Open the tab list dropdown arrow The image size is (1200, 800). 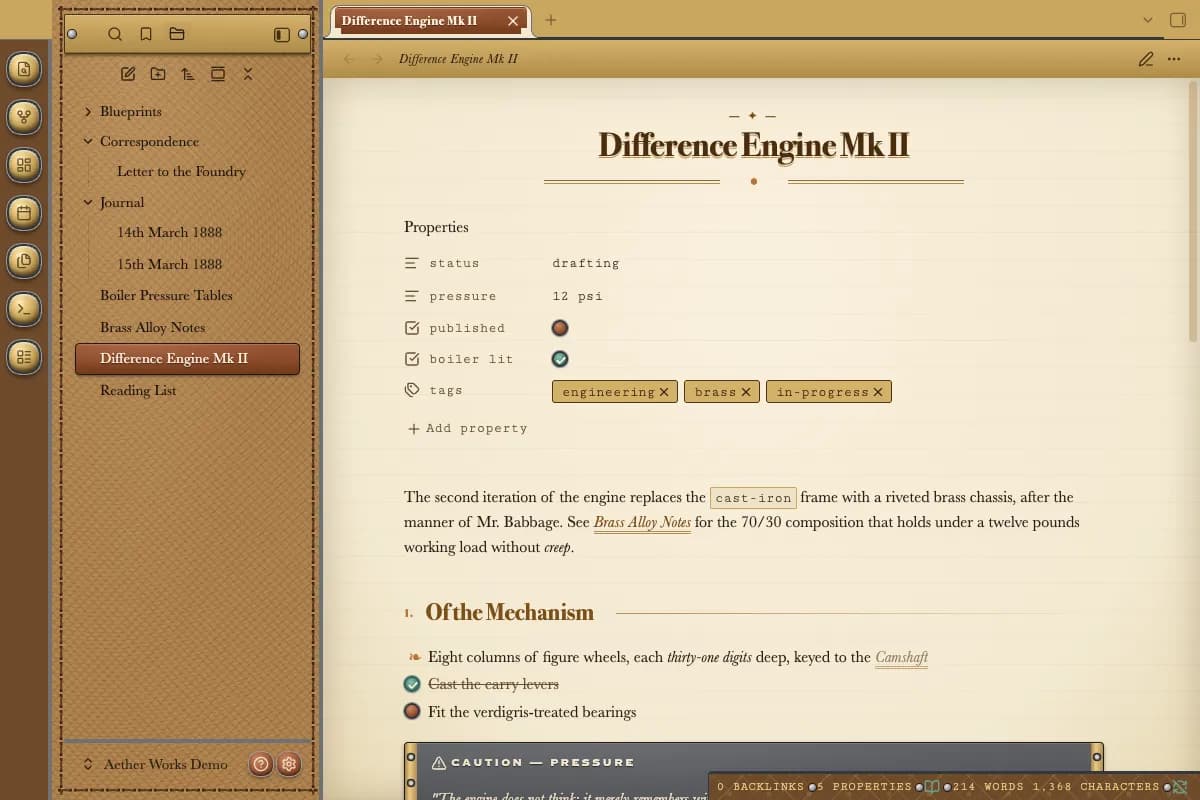pyautogui.click(x=1147, y=20)
